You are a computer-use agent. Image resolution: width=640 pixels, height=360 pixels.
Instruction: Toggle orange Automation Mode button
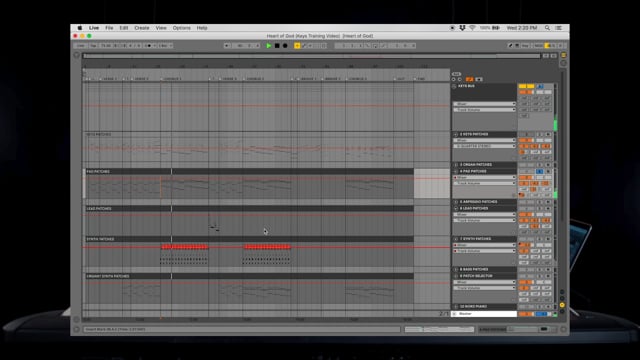tap(469, 79)
